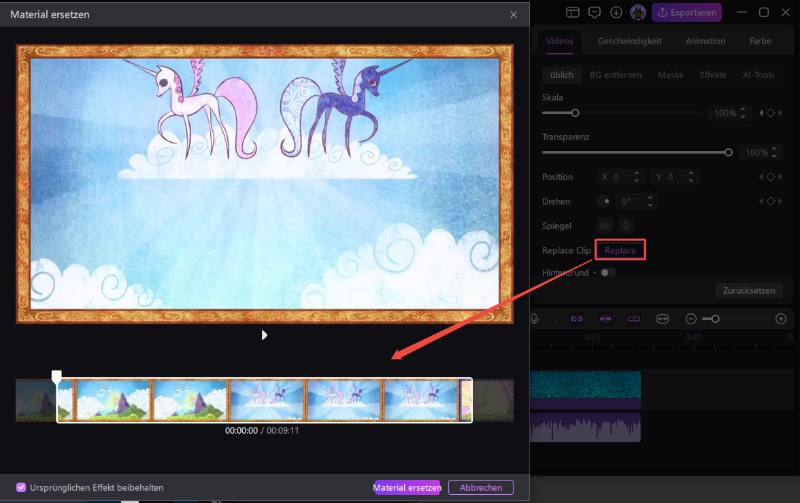The width and height of the screenshot is (800, 503).
Task: Switch to the Geschwindigkeit tab
Action: coord(629,41)
